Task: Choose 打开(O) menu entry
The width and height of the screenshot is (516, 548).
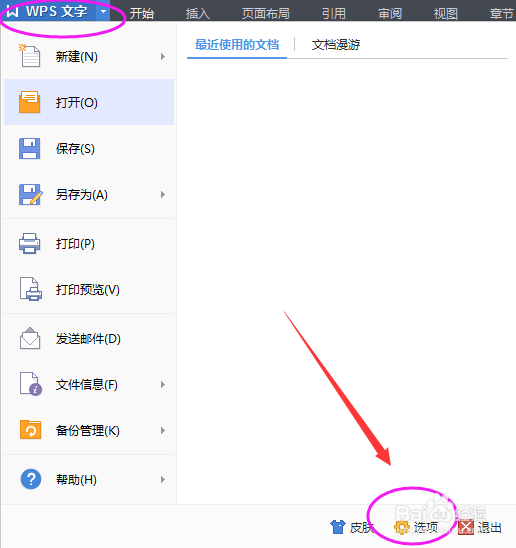Action: click(x=89, y=102)
